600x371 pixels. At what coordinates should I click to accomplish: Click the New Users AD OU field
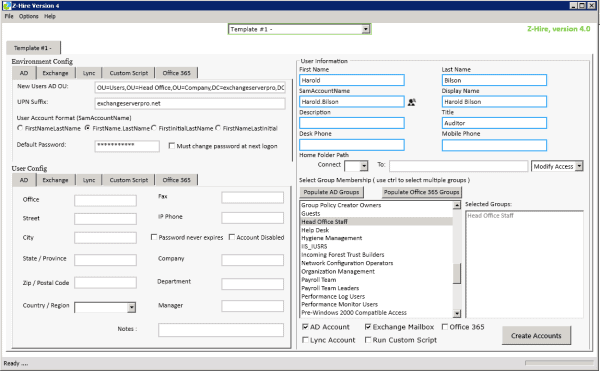(x=190, y=88)
